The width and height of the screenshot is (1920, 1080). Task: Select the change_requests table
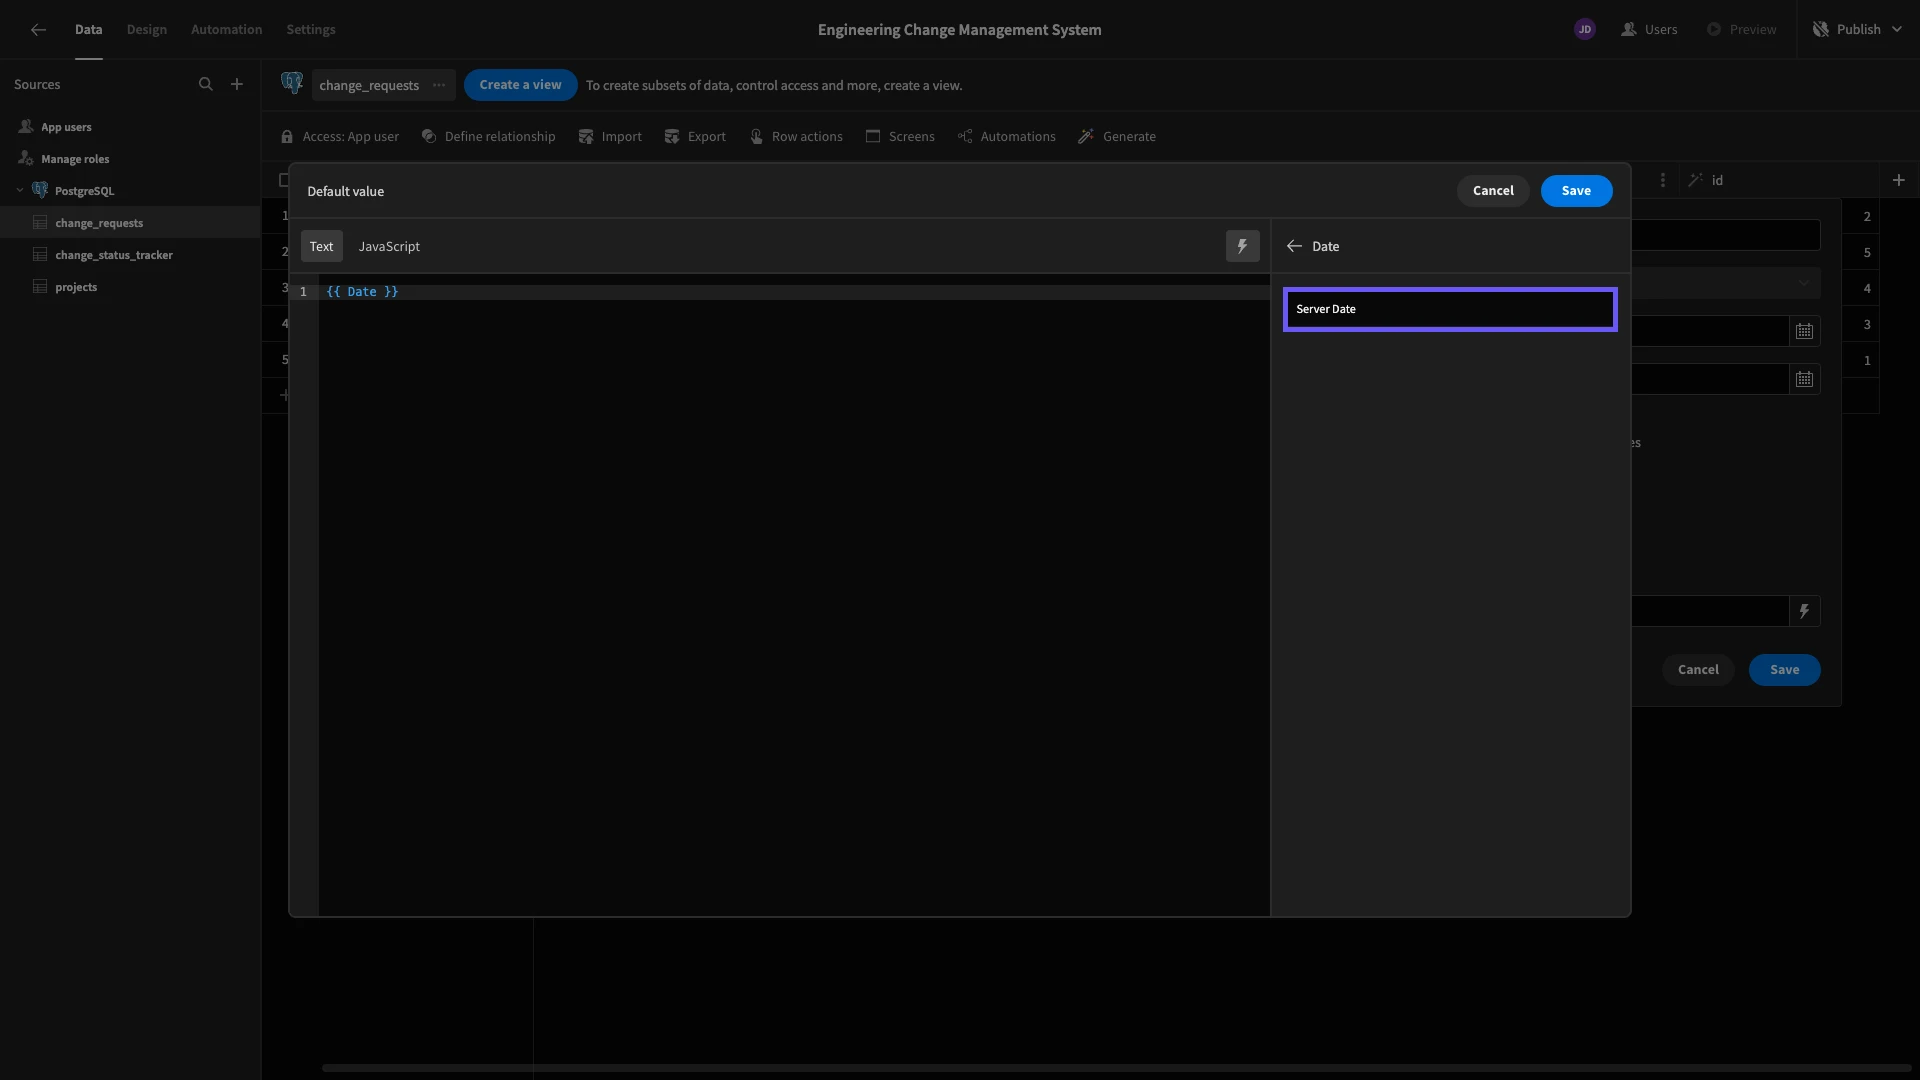pos(130,223)
